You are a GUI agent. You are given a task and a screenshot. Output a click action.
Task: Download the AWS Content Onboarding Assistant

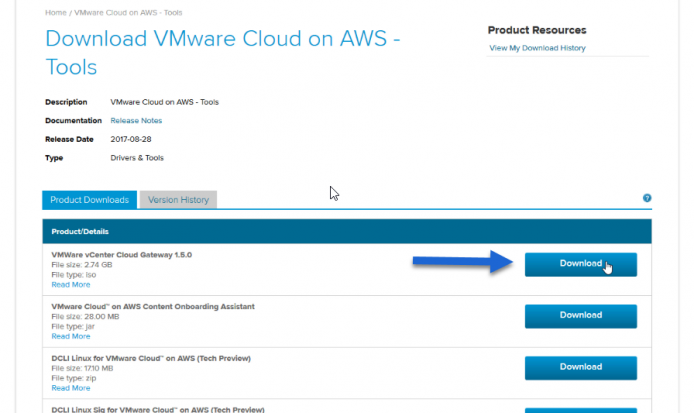[x=581, y=316]
